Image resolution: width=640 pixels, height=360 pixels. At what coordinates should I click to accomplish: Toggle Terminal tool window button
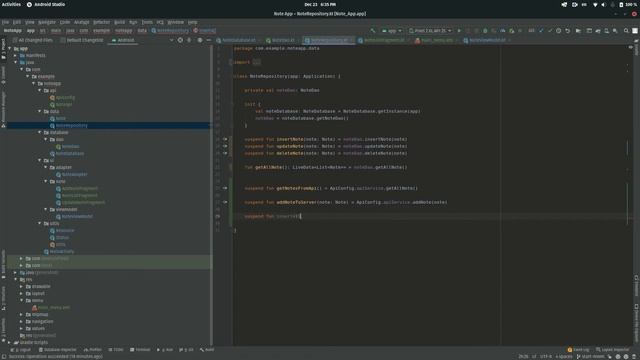(x=140, y=350)
